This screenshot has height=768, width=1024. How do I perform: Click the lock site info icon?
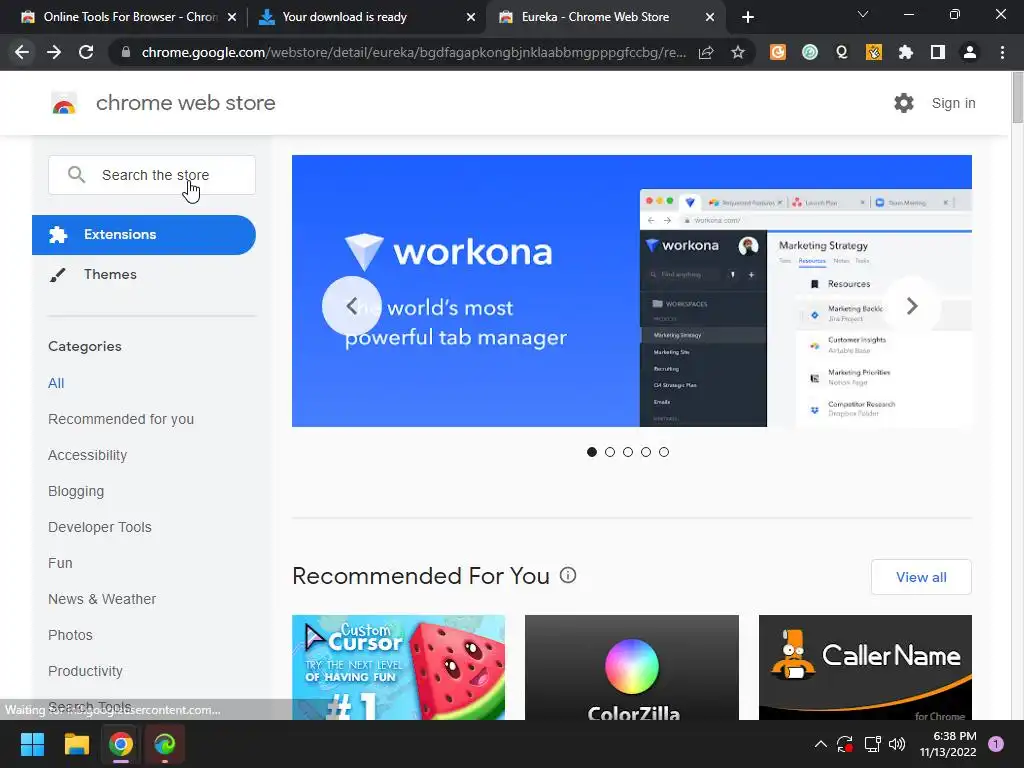126,52
